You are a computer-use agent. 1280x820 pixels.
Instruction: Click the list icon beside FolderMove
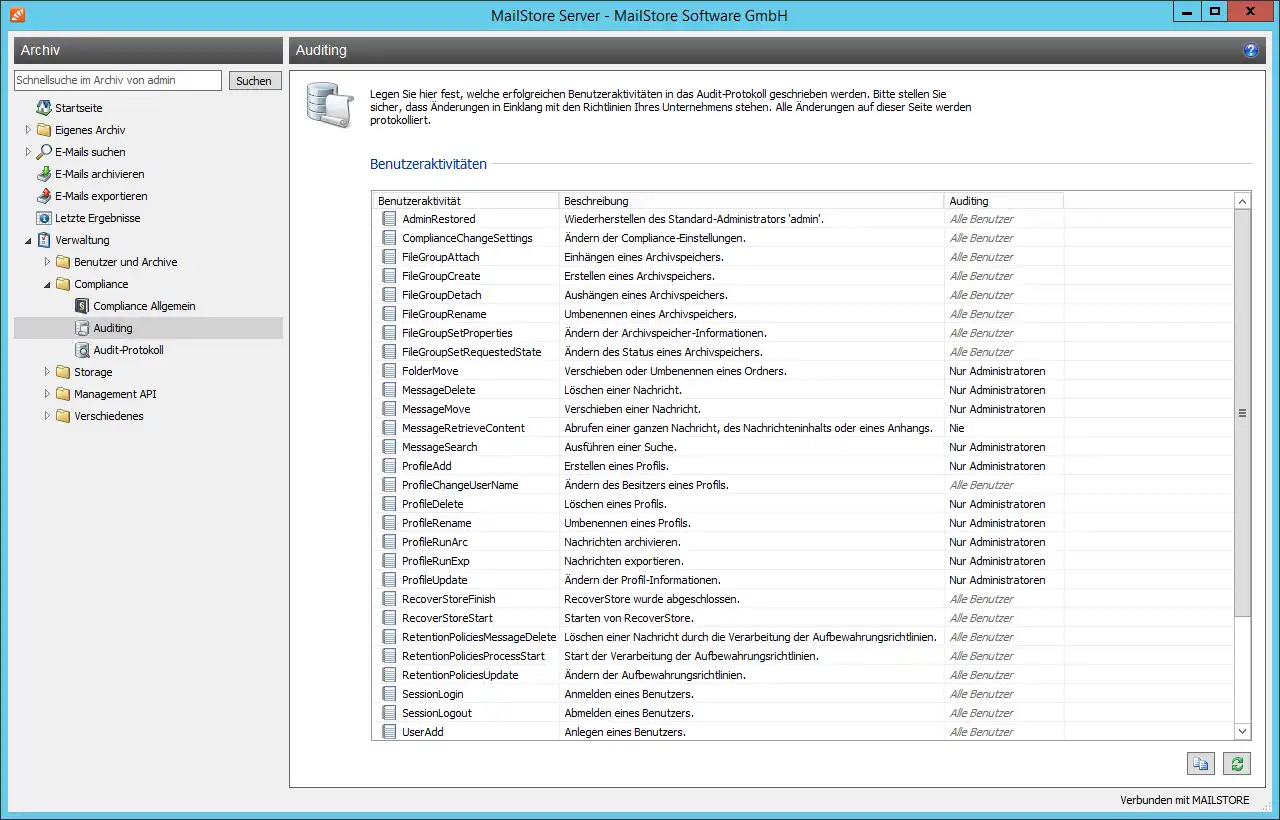[389, 371]
